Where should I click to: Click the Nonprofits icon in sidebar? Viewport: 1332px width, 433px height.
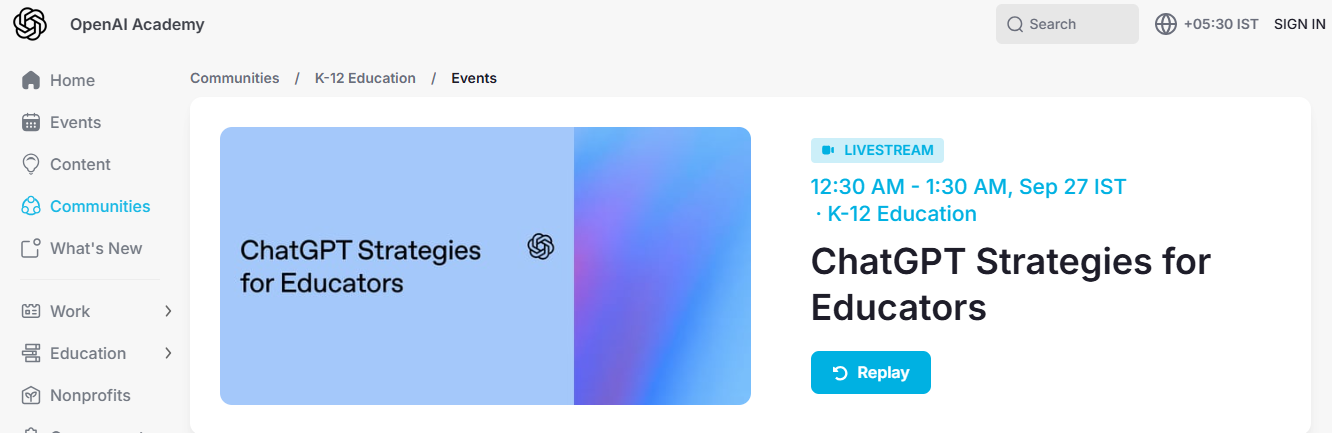tap(31, 395)
